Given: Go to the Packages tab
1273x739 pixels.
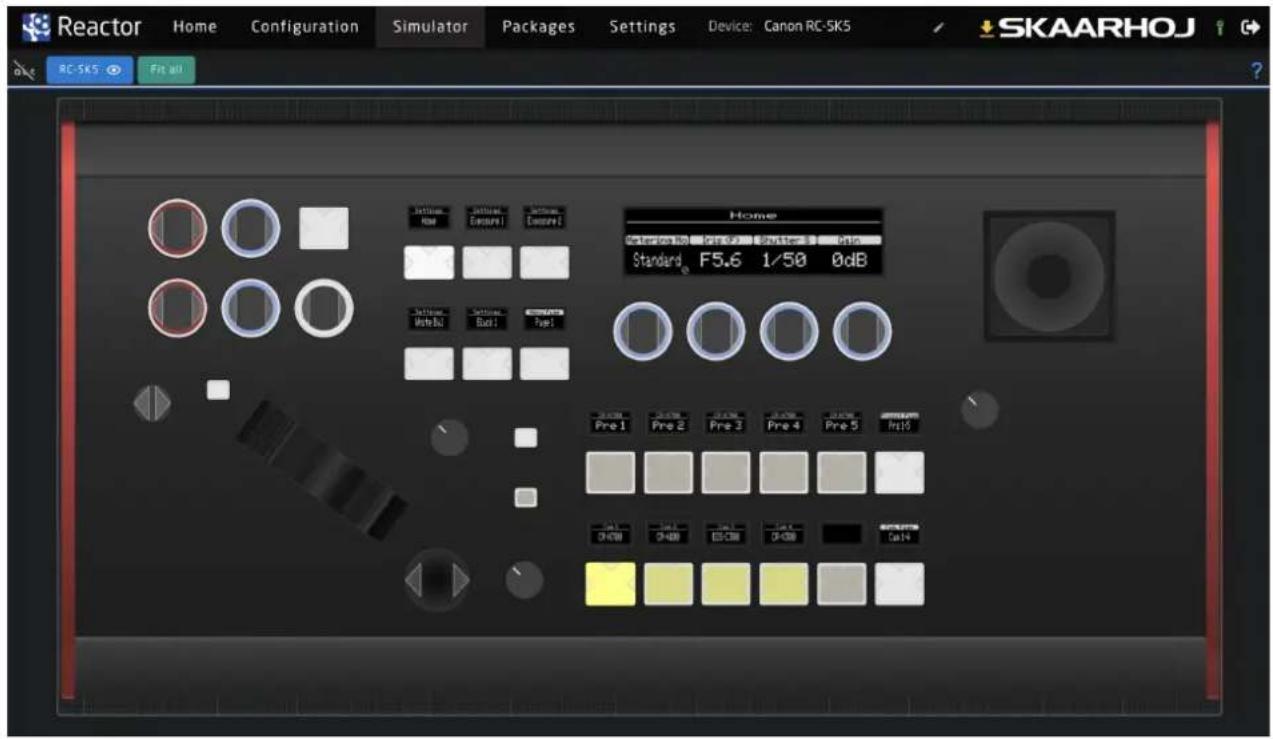Looking at the screenshot, I should (538, 27).
